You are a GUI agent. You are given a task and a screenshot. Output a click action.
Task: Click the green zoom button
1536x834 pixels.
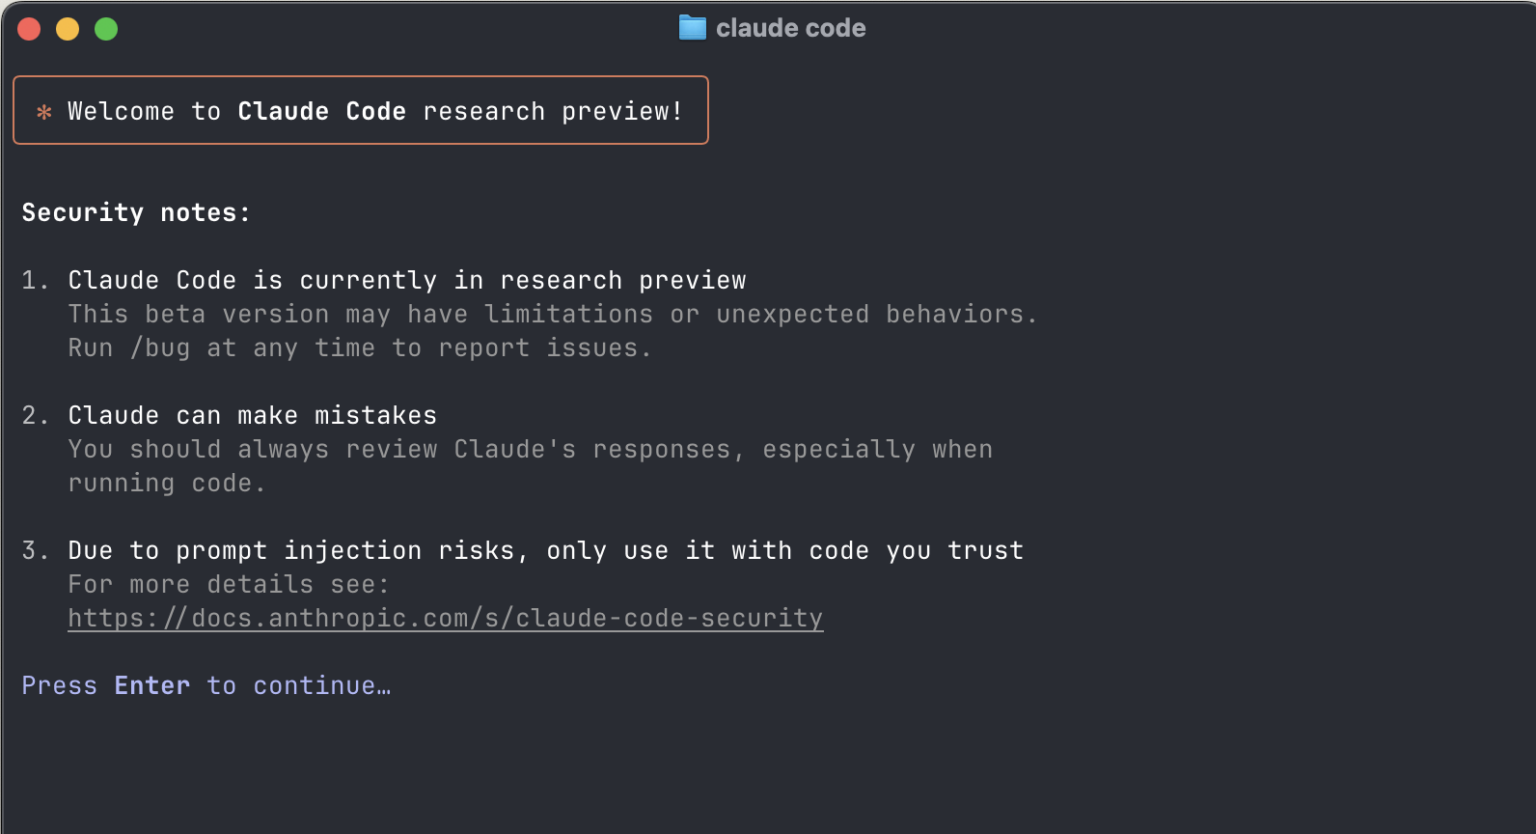(105, 29)
